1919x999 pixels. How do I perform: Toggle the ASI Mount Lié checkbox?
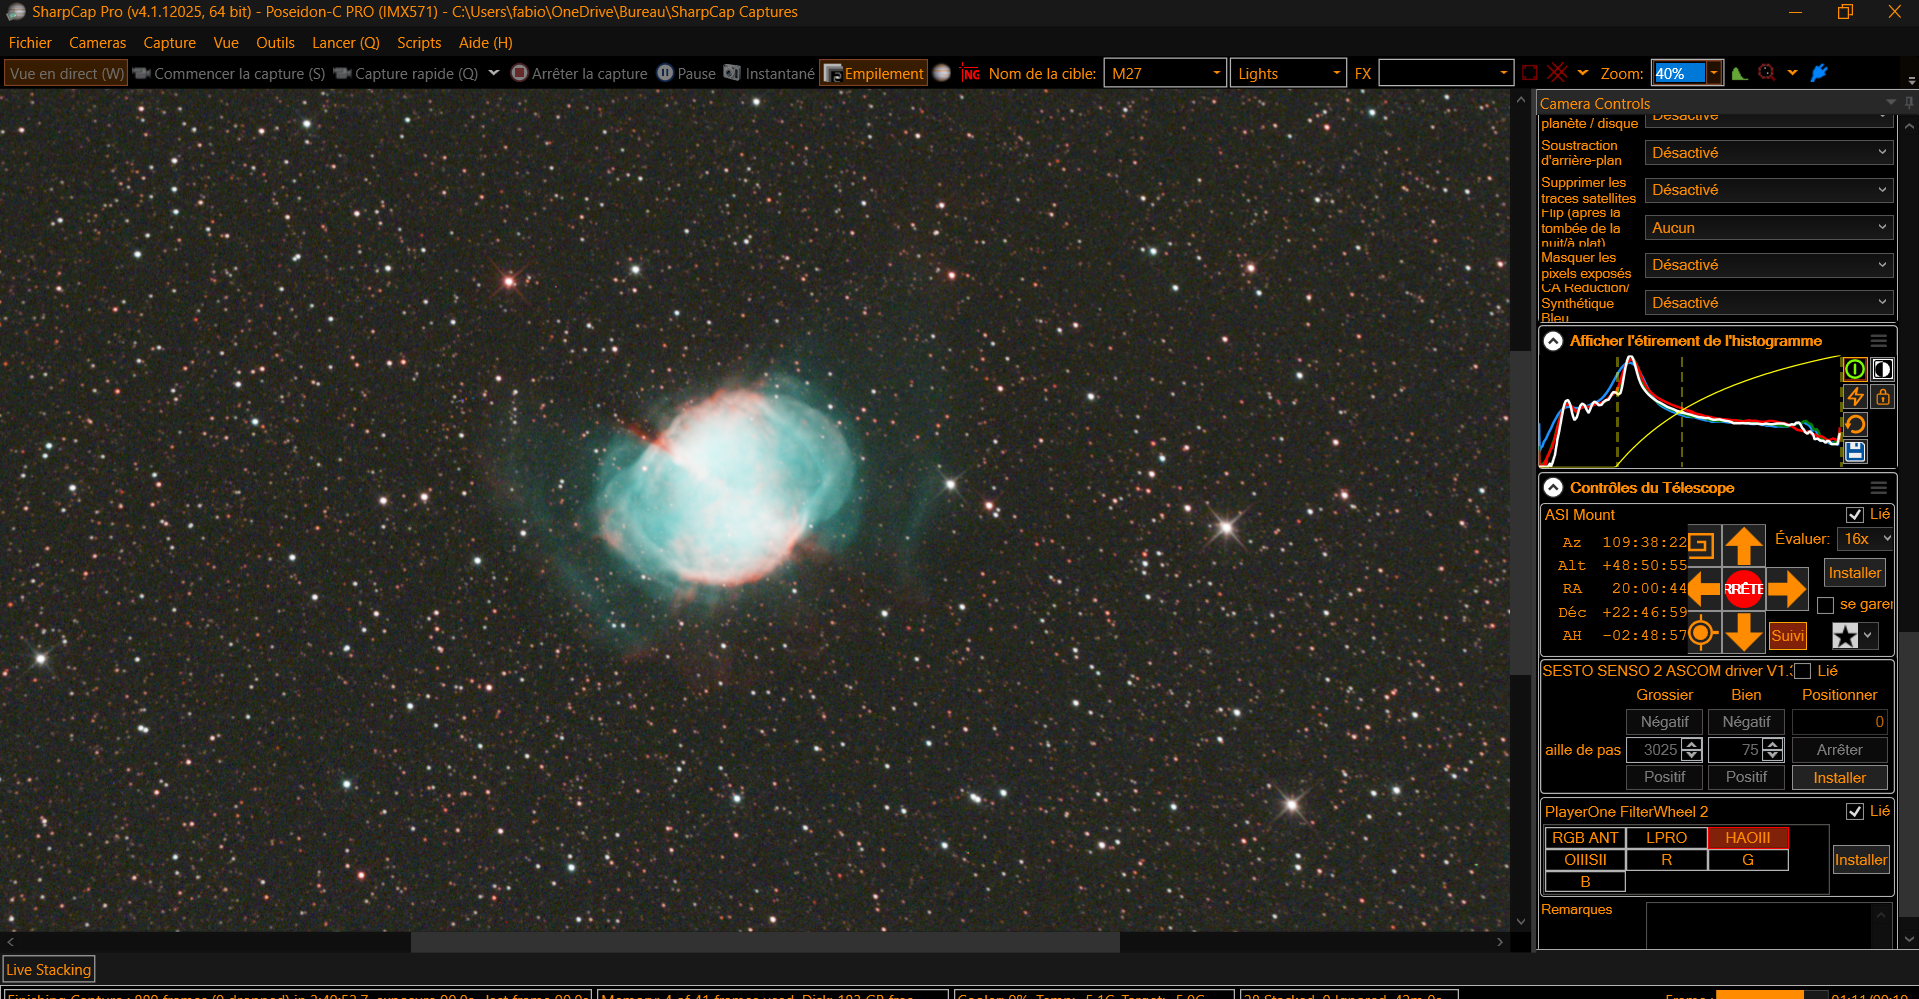(1855, 515)
